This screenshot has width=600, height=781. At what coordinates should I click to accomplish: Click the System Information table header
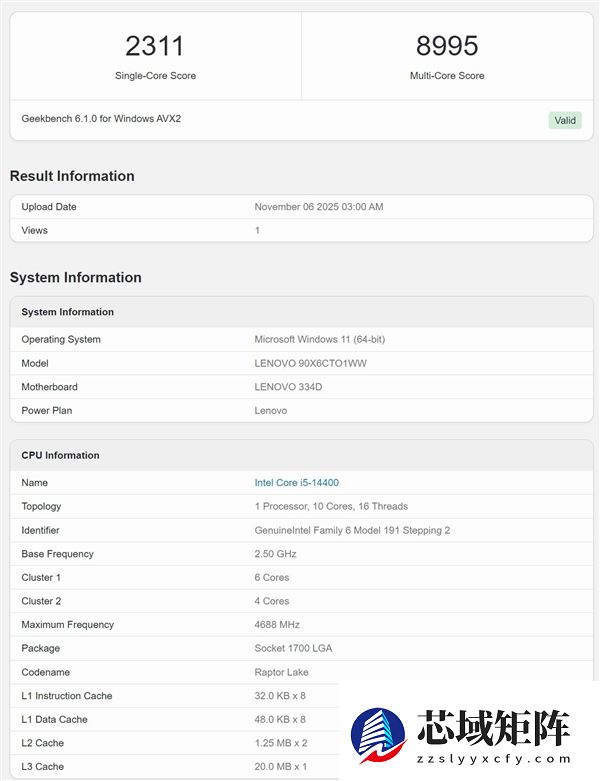[68, 312]
